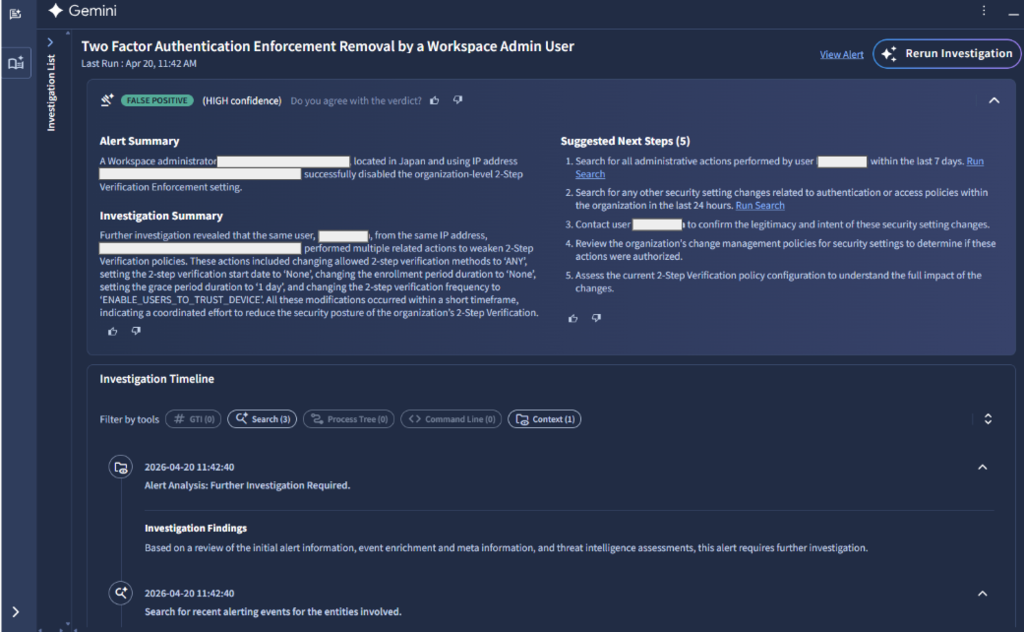Click the Suggested Next Steps (5) heading
Viewport: 1024px width, 632px height.
coord(625,141)
